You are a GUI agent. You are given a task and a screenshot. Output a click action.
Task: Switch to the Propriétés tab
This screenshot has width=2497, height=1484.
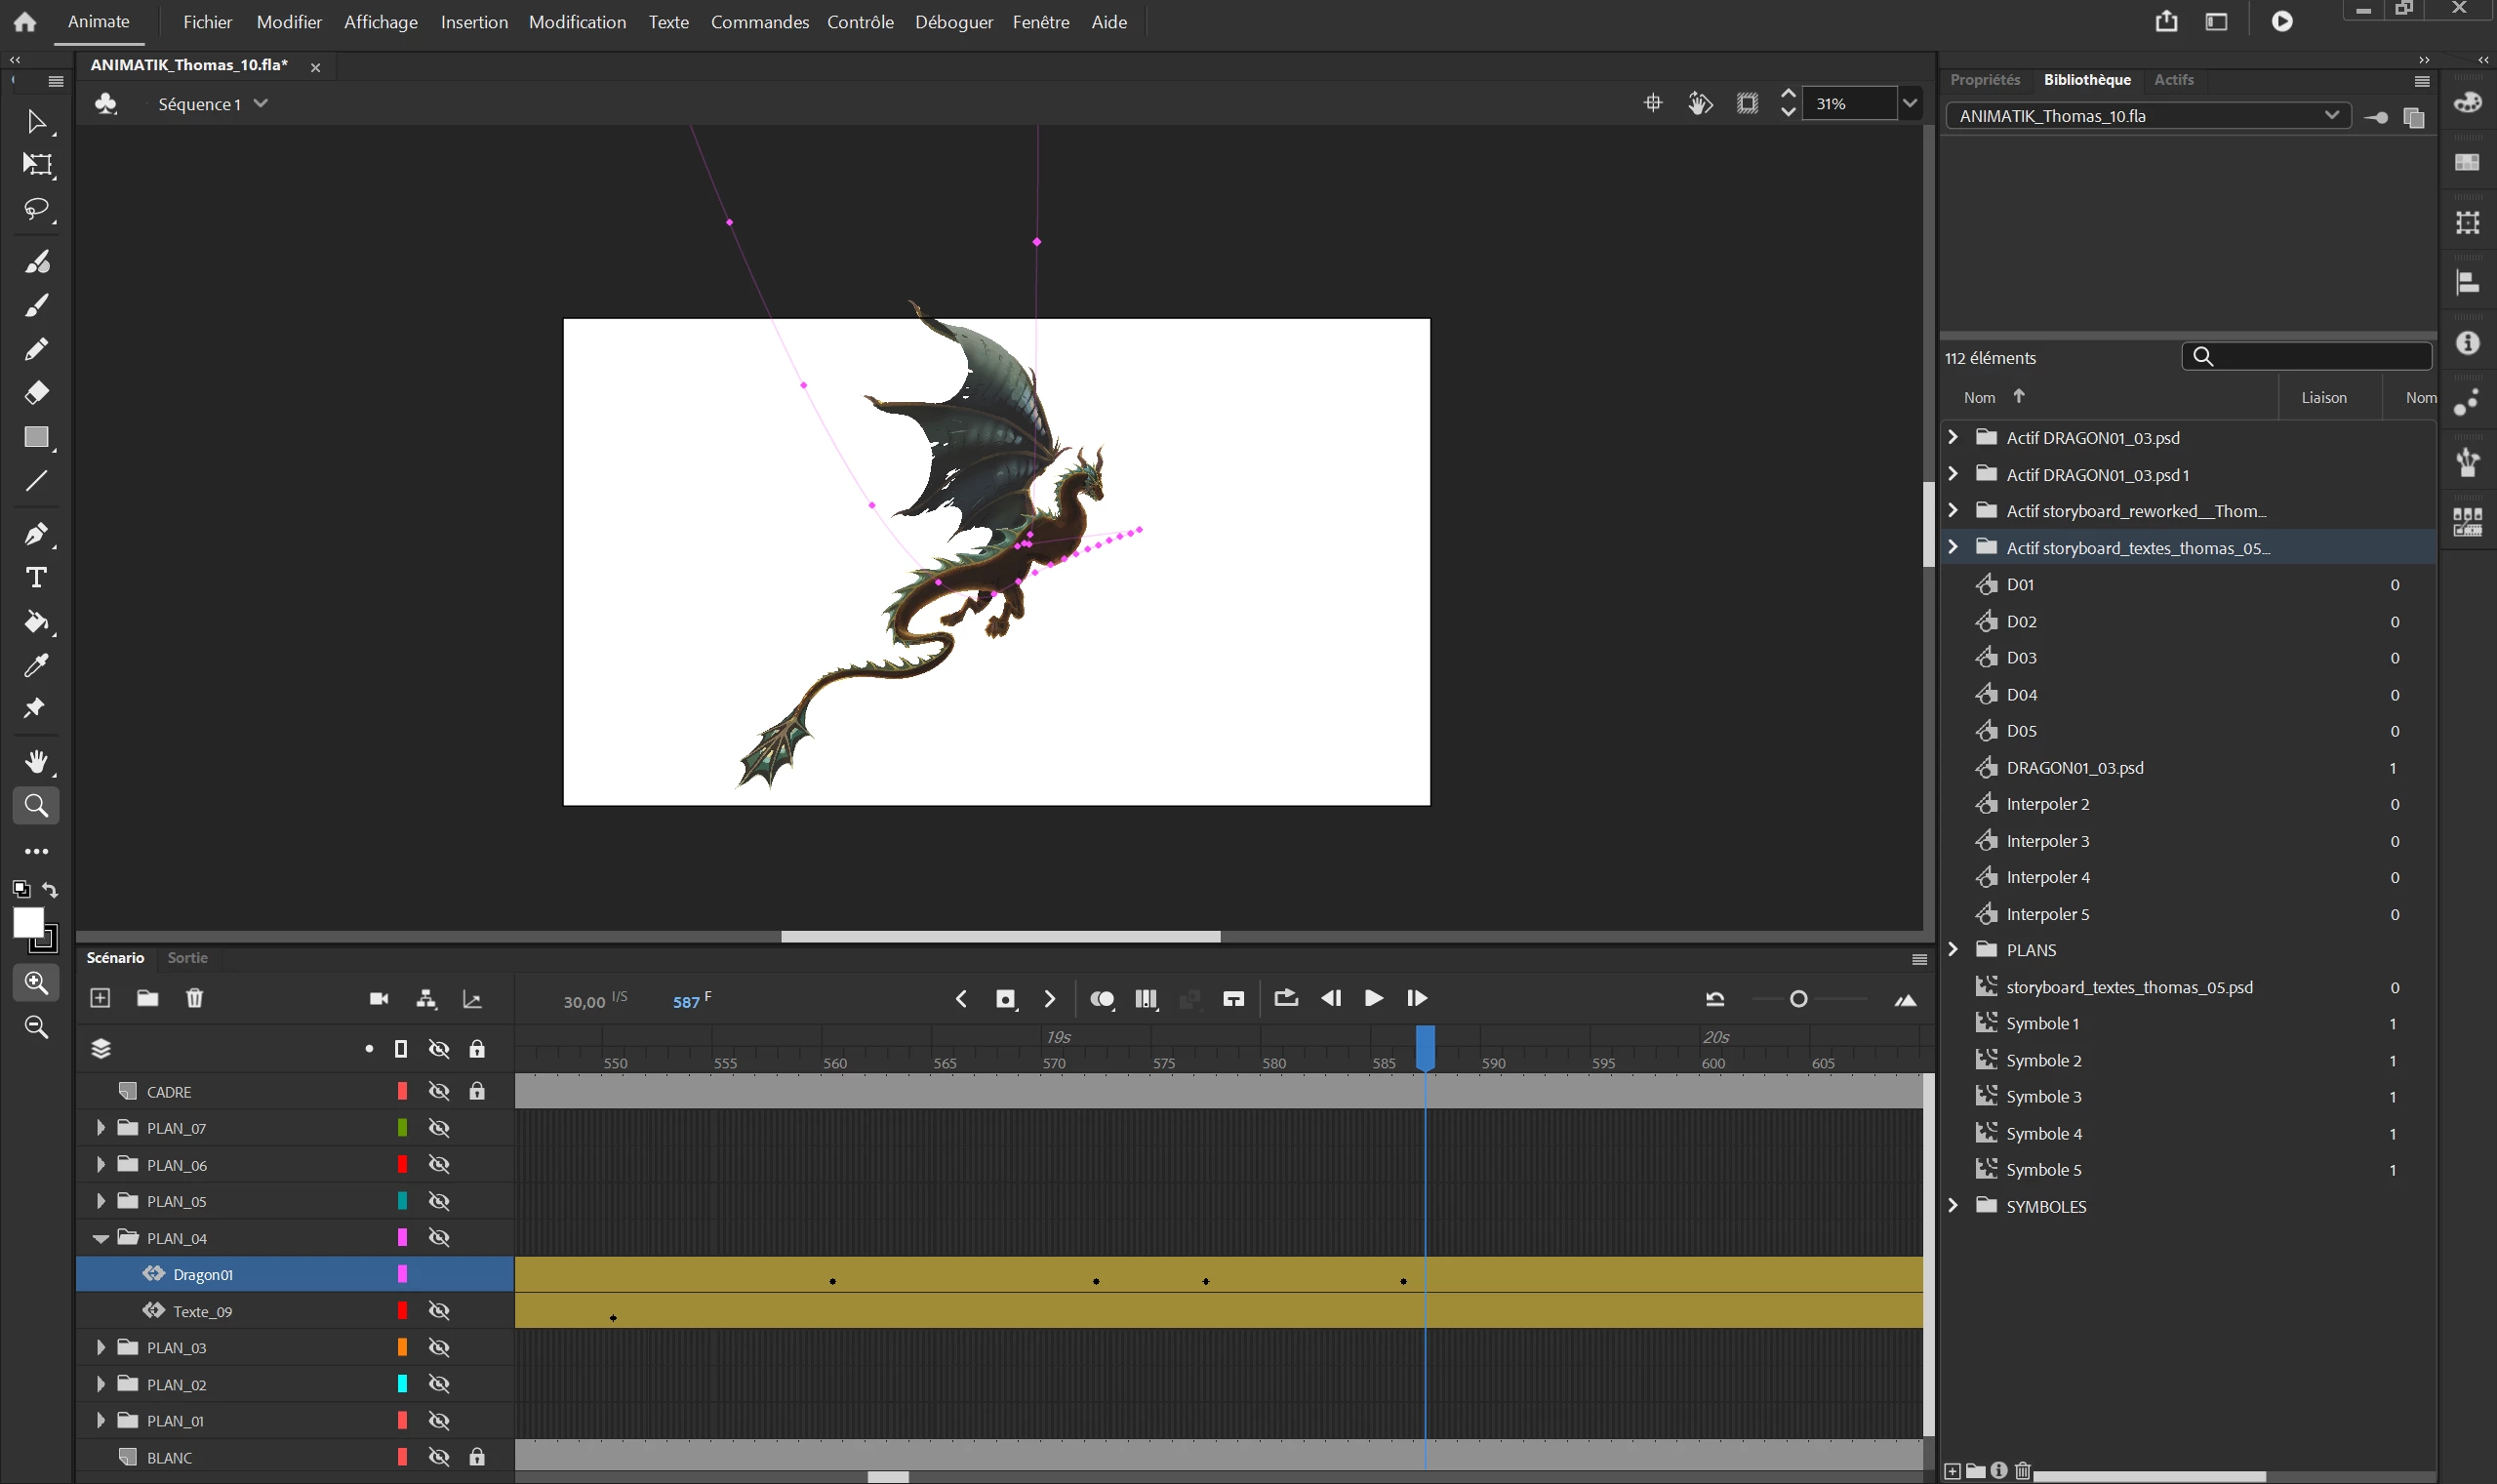[x=1984, y=79]
